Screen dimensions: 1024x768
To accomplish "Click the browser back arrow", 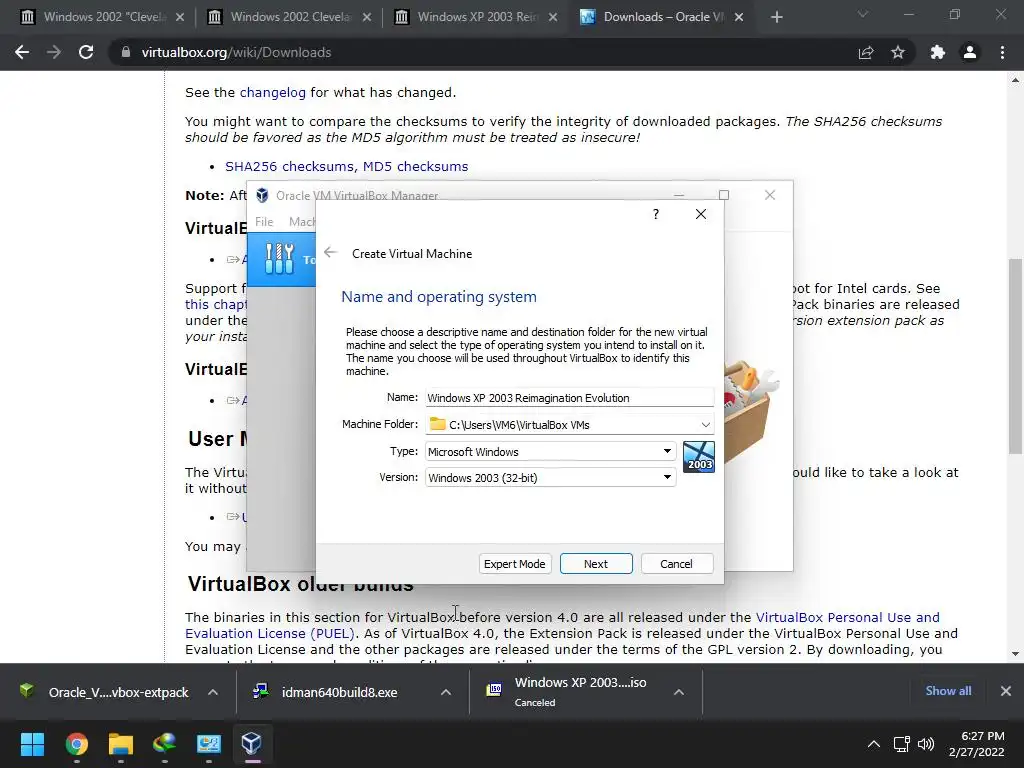I will [x=22, y=52].
